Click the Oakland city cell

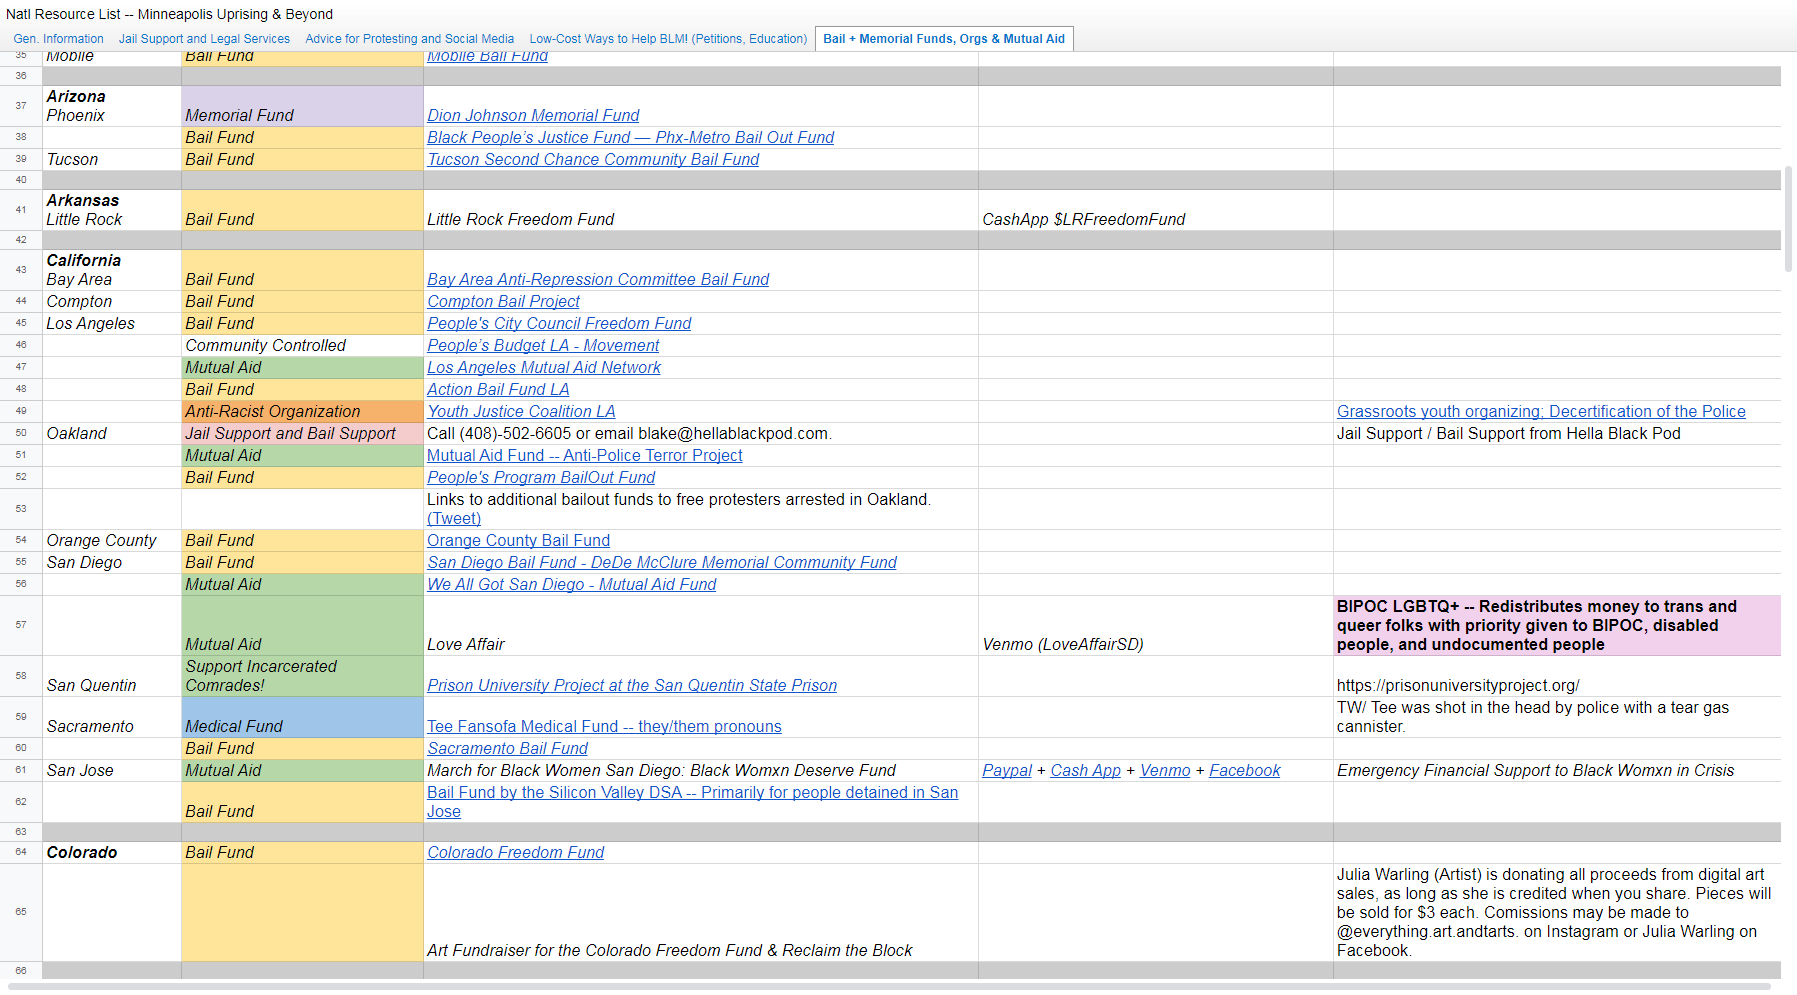[111, 434]
